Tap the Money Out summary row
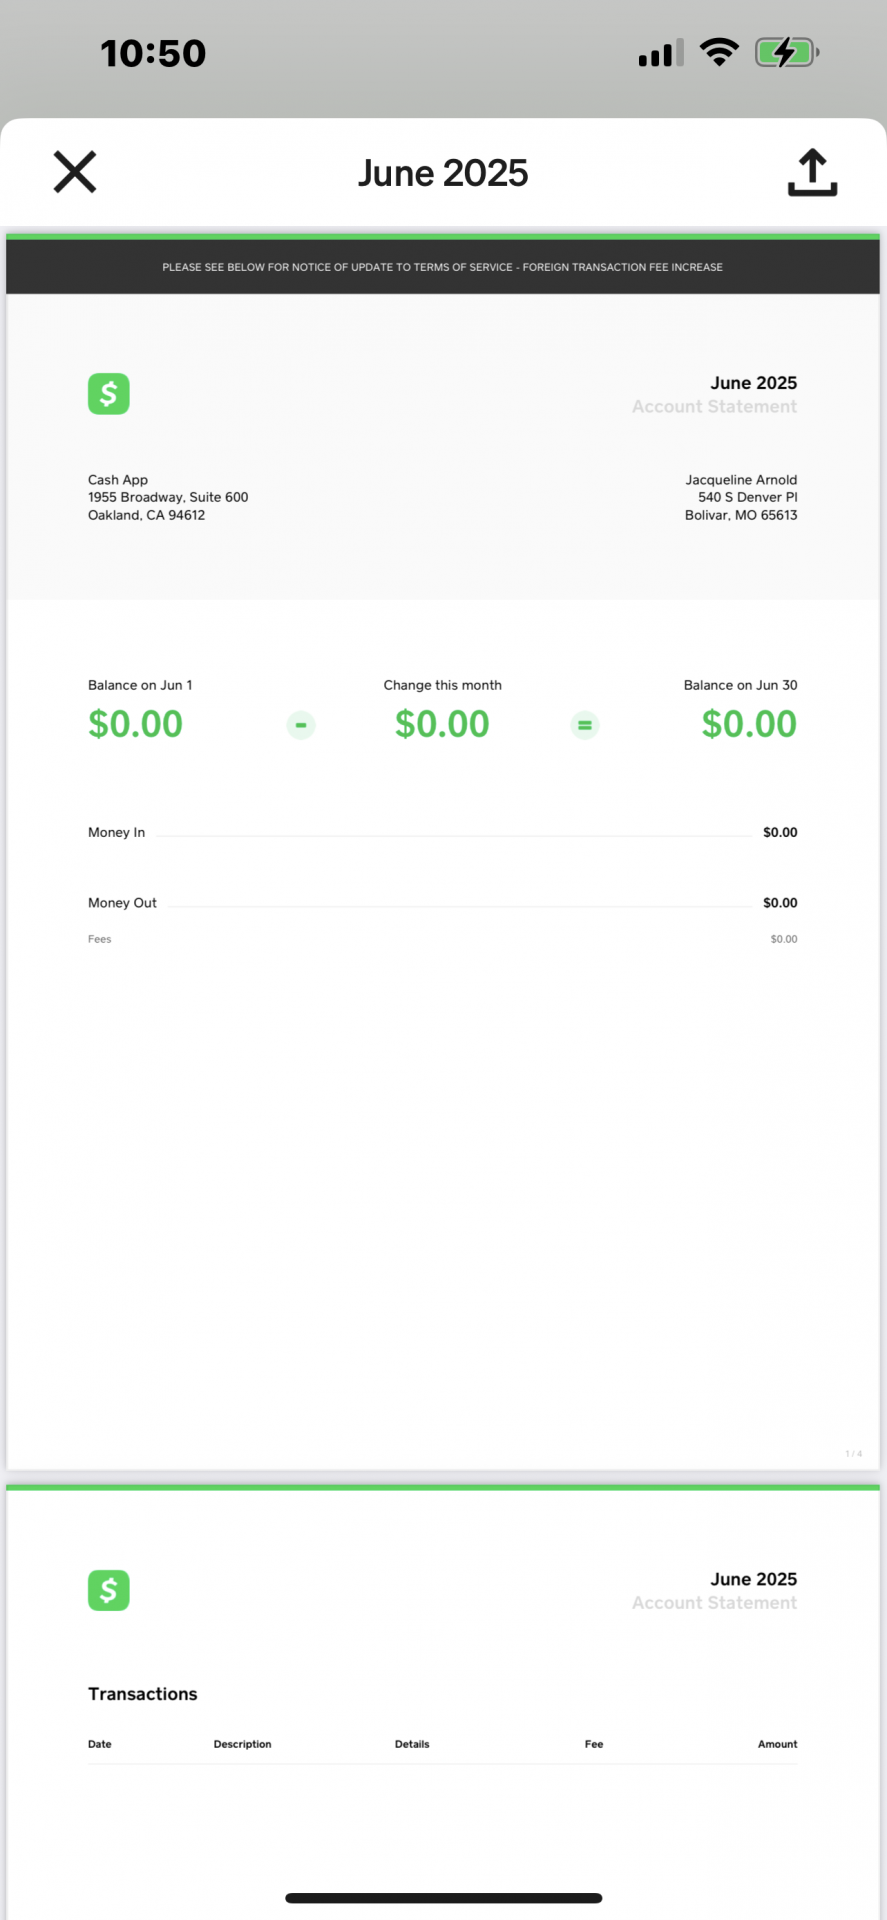The image size is (887, 1920). [x=442, y=903]
